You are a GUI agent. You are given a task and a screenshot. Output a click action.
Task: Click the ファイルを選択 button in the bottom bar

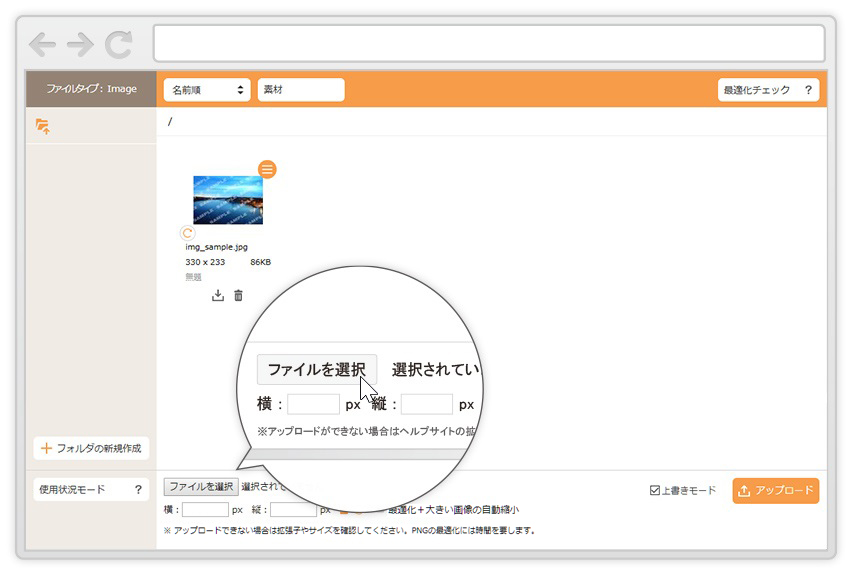[x=200, y=487]
